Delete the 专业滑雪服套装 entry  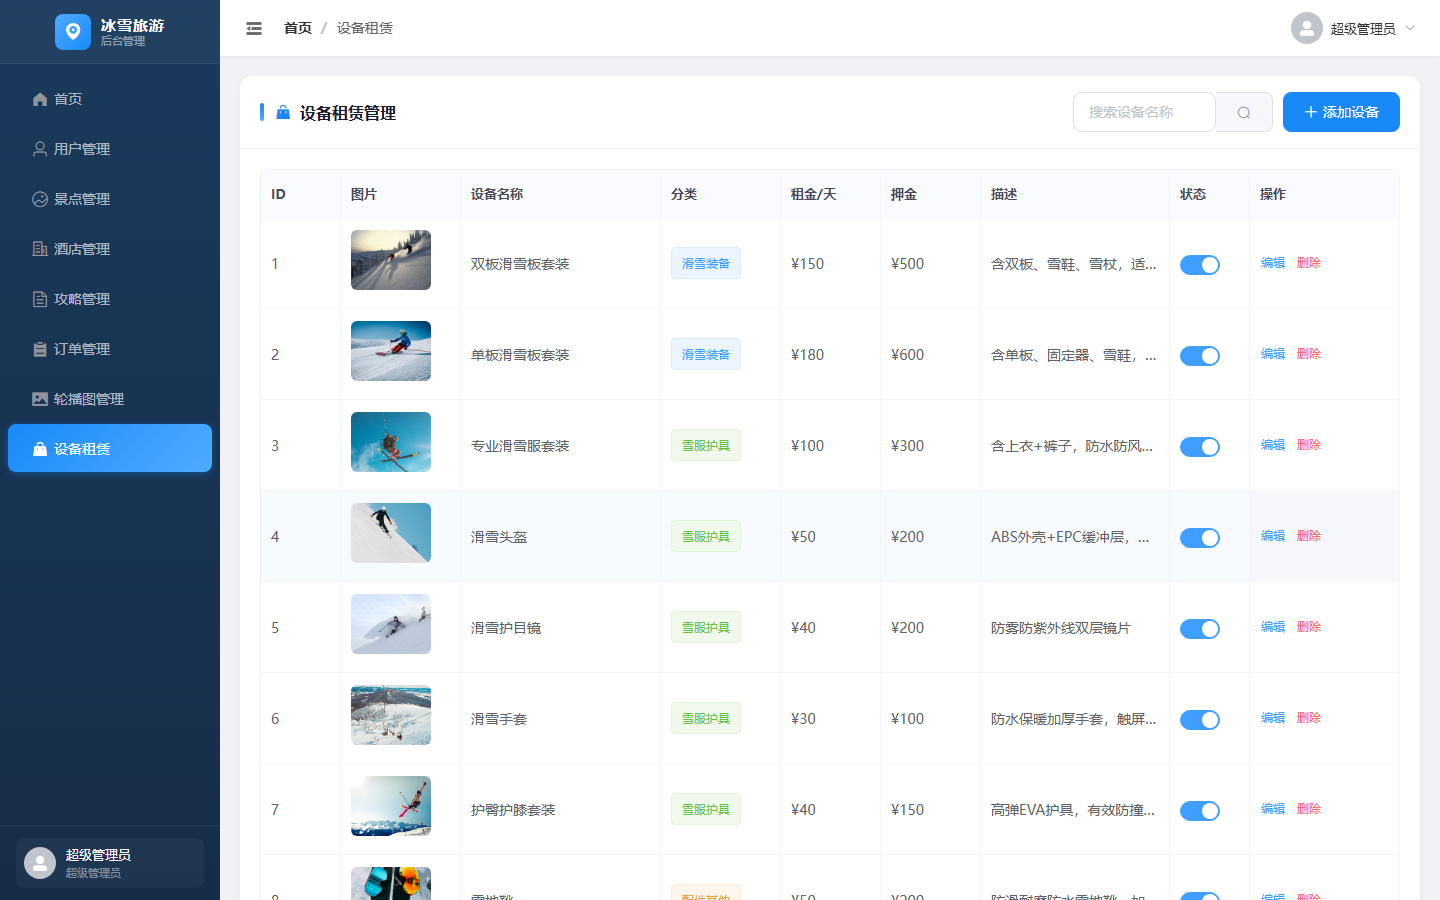[1309, 445]
